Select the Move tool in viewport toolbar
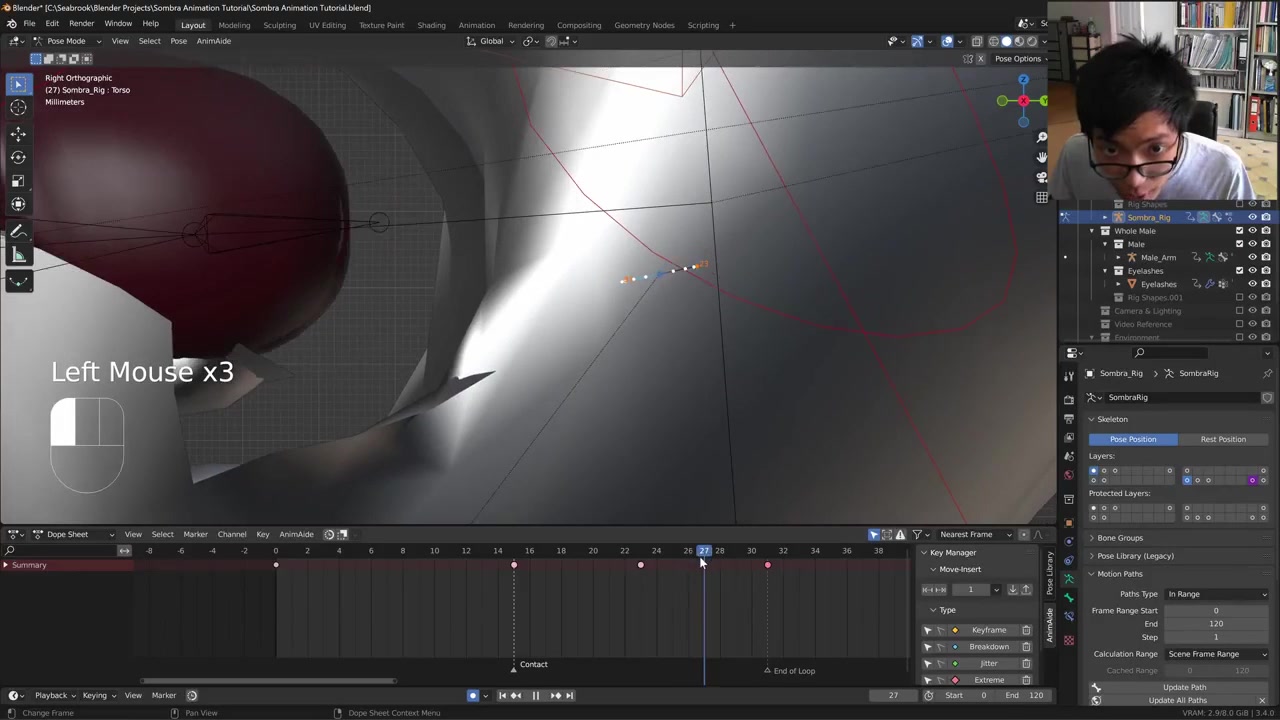Screen dimensions: 1280x720 (x=18, y=134)
